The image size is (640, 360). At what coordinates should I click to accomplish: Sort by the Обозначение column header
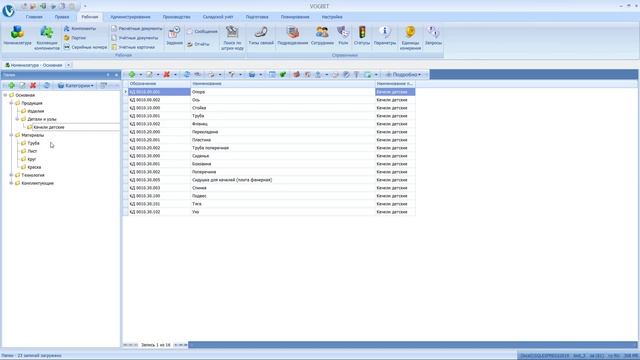[x=160, y=84]
